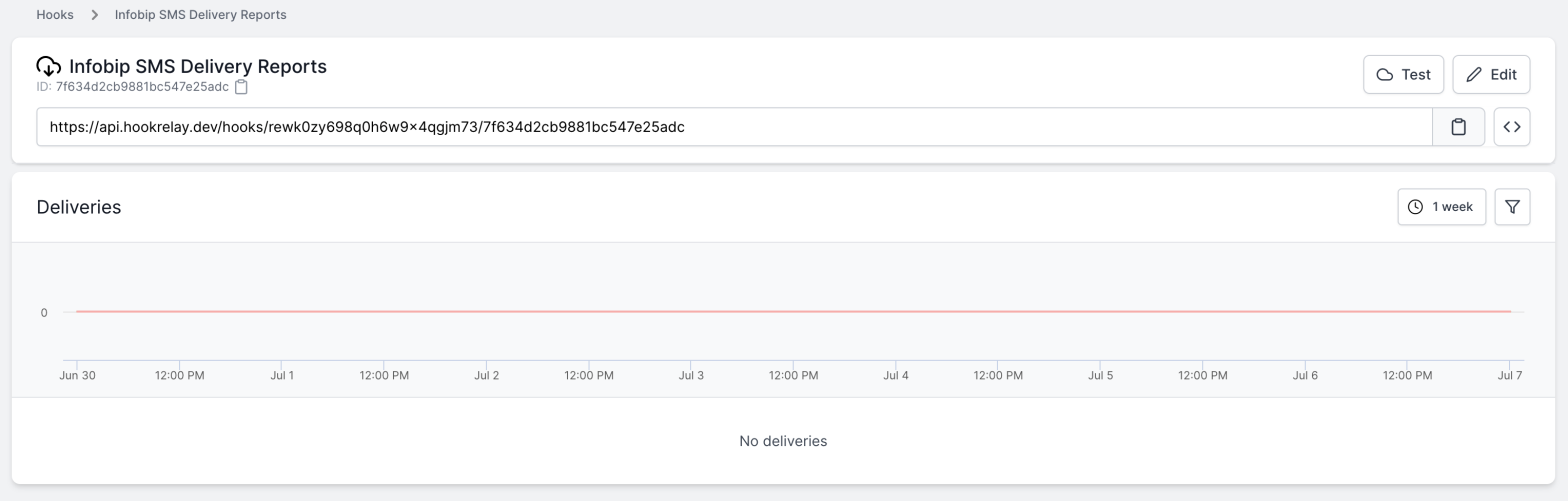Copy the hook URL to the clipboard
Image resolution: width=1568 pixels, height=501 pixels.
pyautogui.click(x=1458, y=127)
